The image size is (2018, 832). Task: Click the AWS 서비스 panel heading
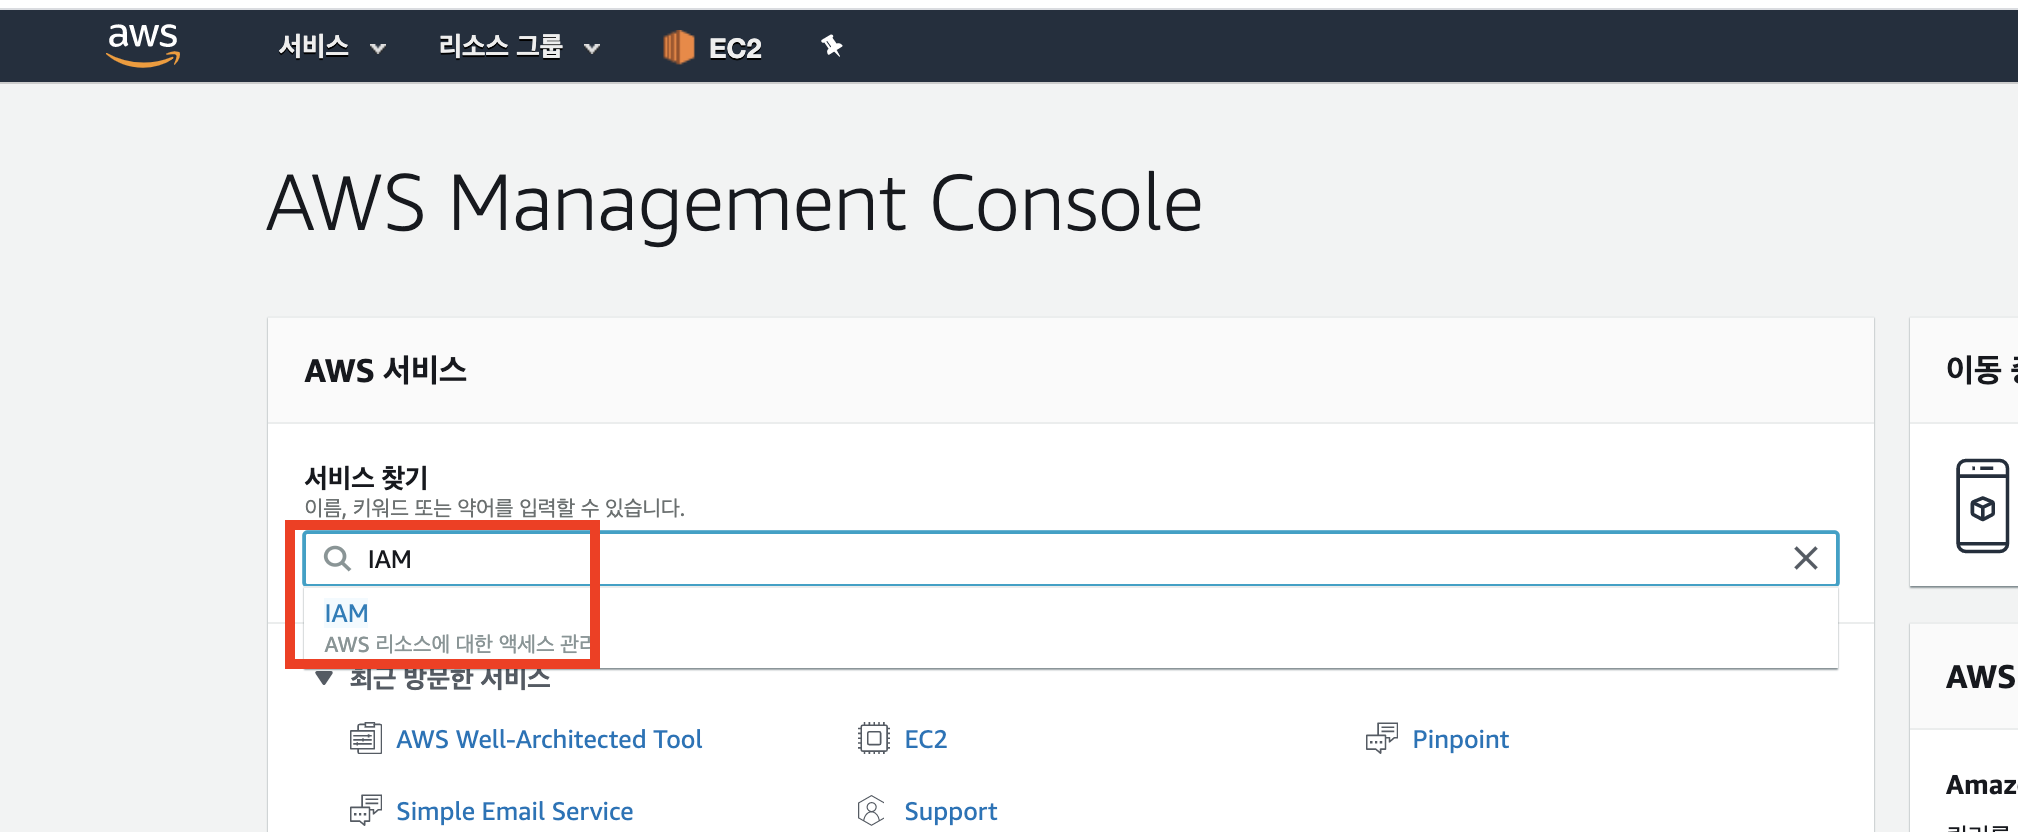(x=385, y=370)
